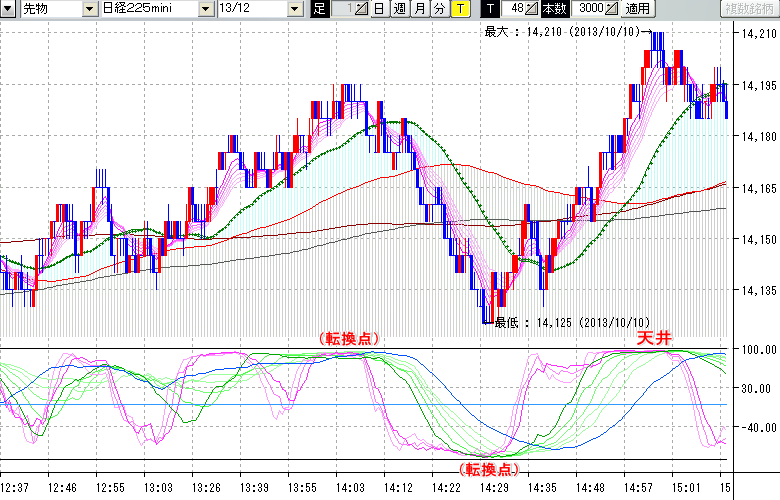Open the 日経225mini instrument dropdown
Viewport: 780px width, 500px height.
(x=206, y=9)
